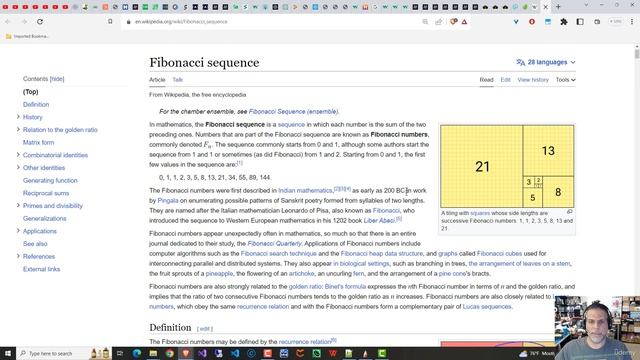
Task: Jump to (Top) in contents
Action: tap(31, 92)
